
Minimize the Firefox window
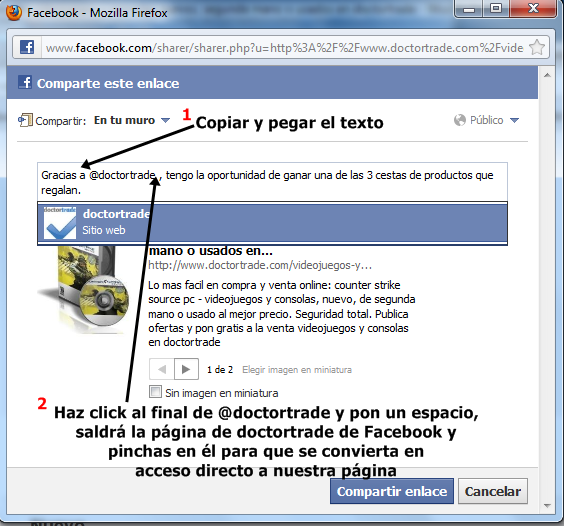pyautogui.click(x=468, y=9)
